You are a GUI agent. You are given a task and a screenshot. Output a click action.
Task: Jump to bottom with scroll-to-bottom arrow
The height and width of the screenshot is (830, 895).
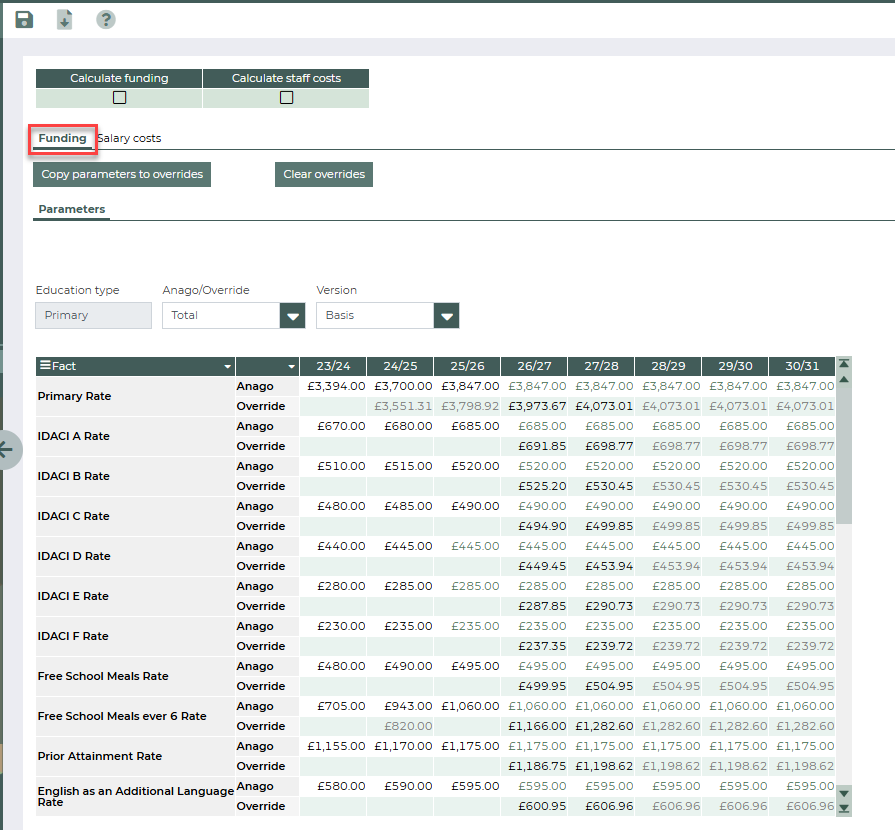coord(844,807)
